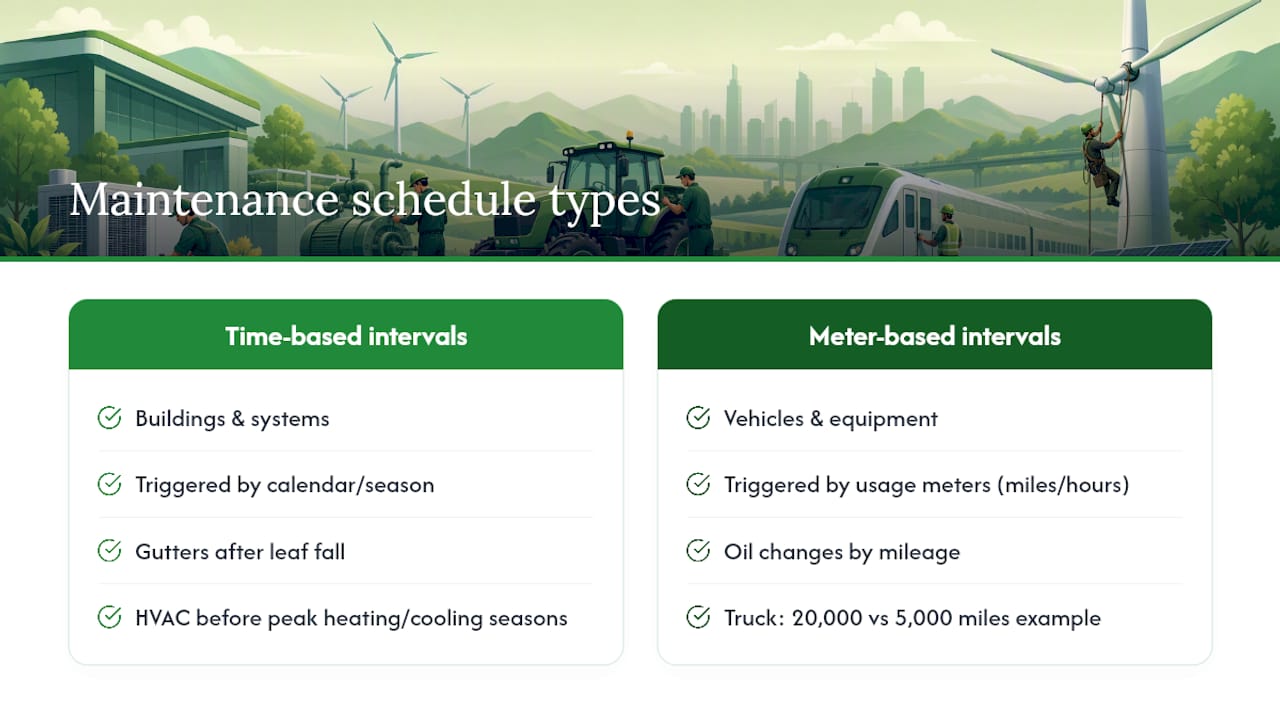Click the check icon next to Triggered by usage meters

[698, 485]
